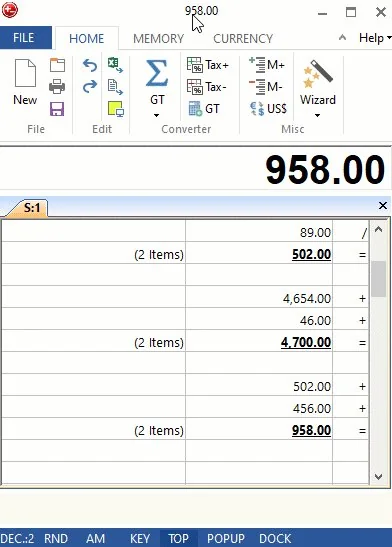392x547 pixels.
Task: Switch to the HOME tab
Action: point(86,38)
